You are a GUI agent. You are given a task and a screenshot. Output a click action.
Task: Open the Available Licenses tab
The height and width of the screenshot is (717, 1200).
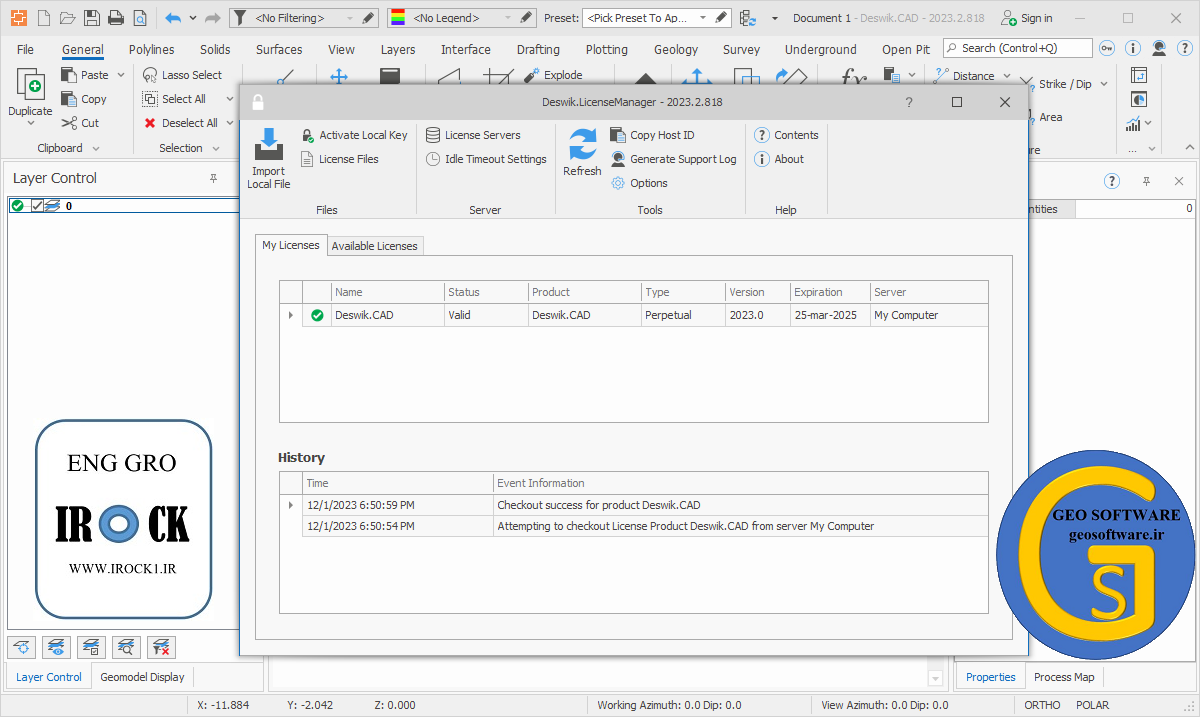[375, 246]
